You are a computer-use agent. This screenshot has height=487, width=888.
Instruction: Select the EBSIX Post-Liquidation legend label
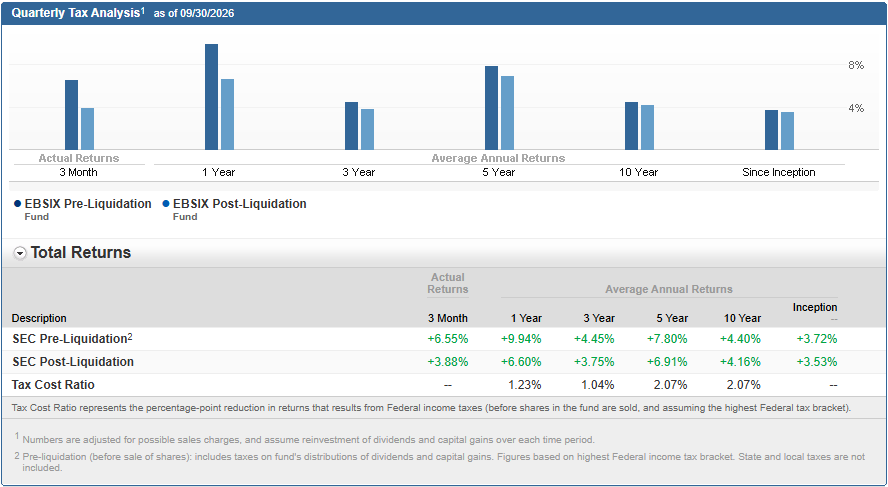[x=240, y=204]
